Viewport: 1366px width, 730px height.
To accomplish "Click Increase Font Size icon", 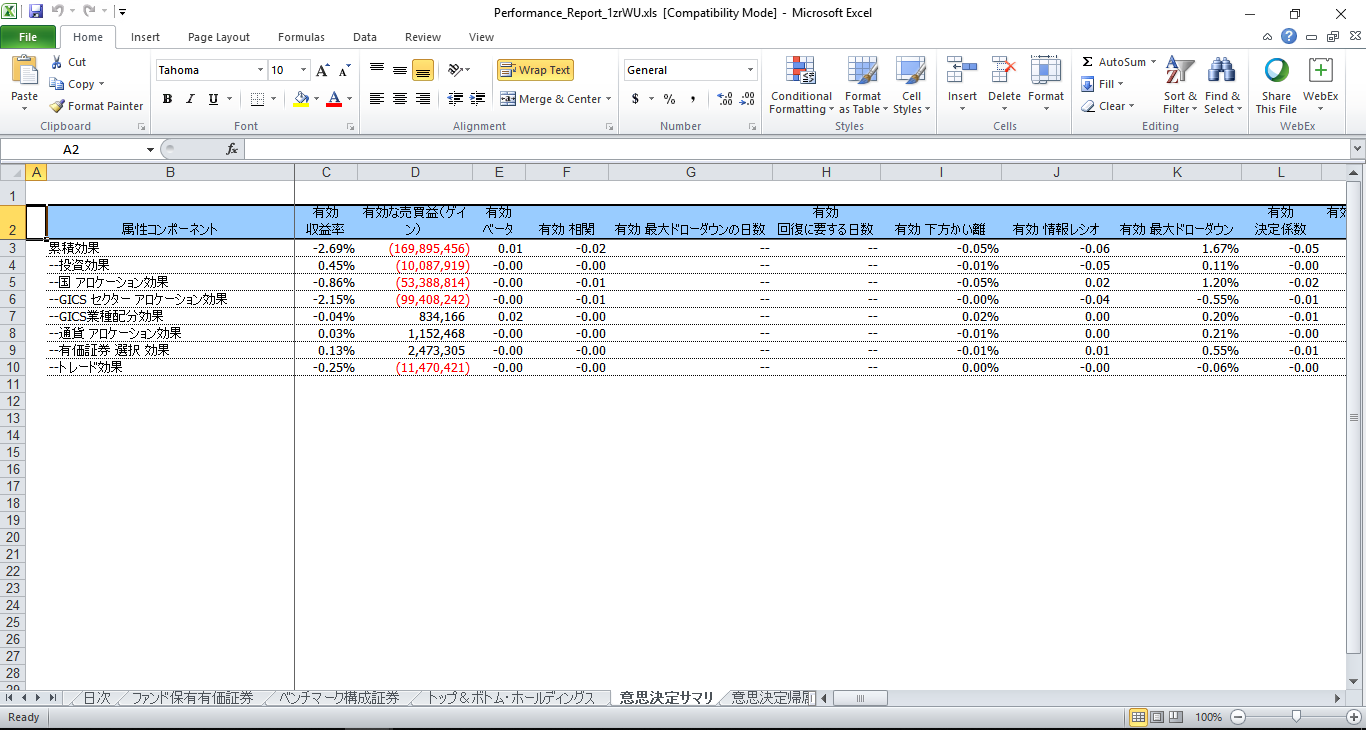I will pyautogui.click(x=322, y=71).
